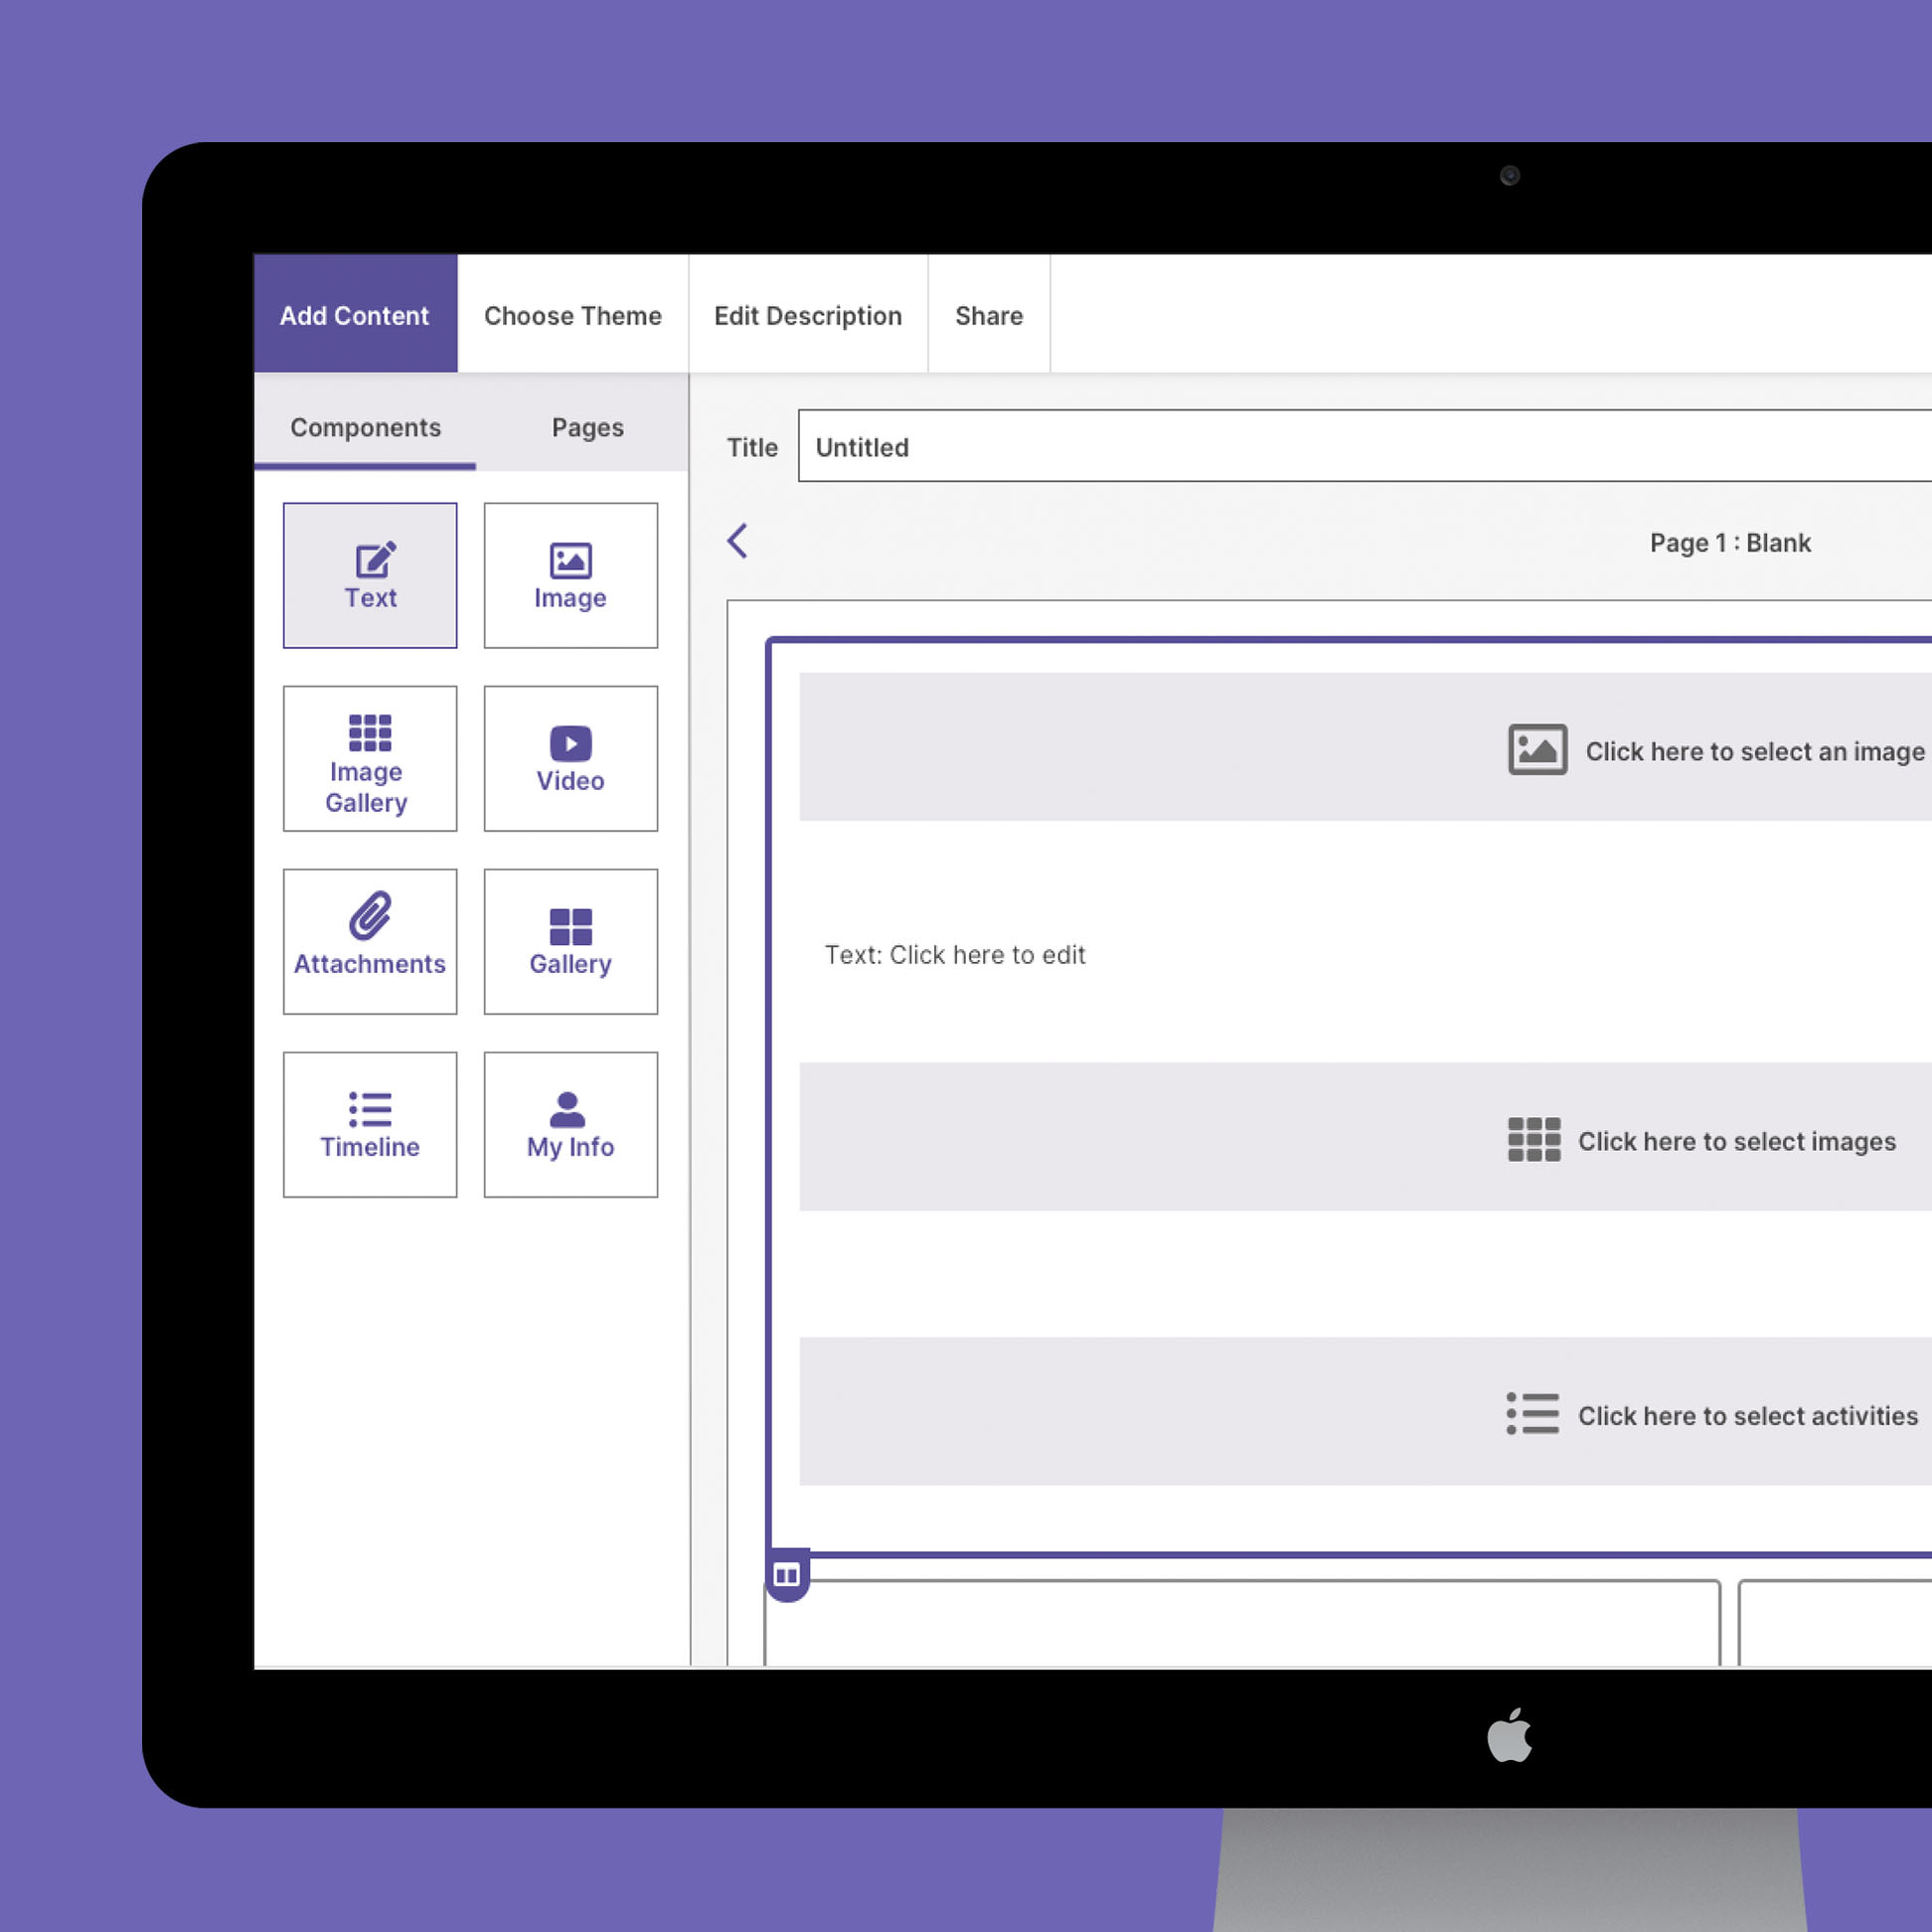Viewport: 1932px width, 1932px height.
Task: Select the Image component tile
Action: click(570, 575)
